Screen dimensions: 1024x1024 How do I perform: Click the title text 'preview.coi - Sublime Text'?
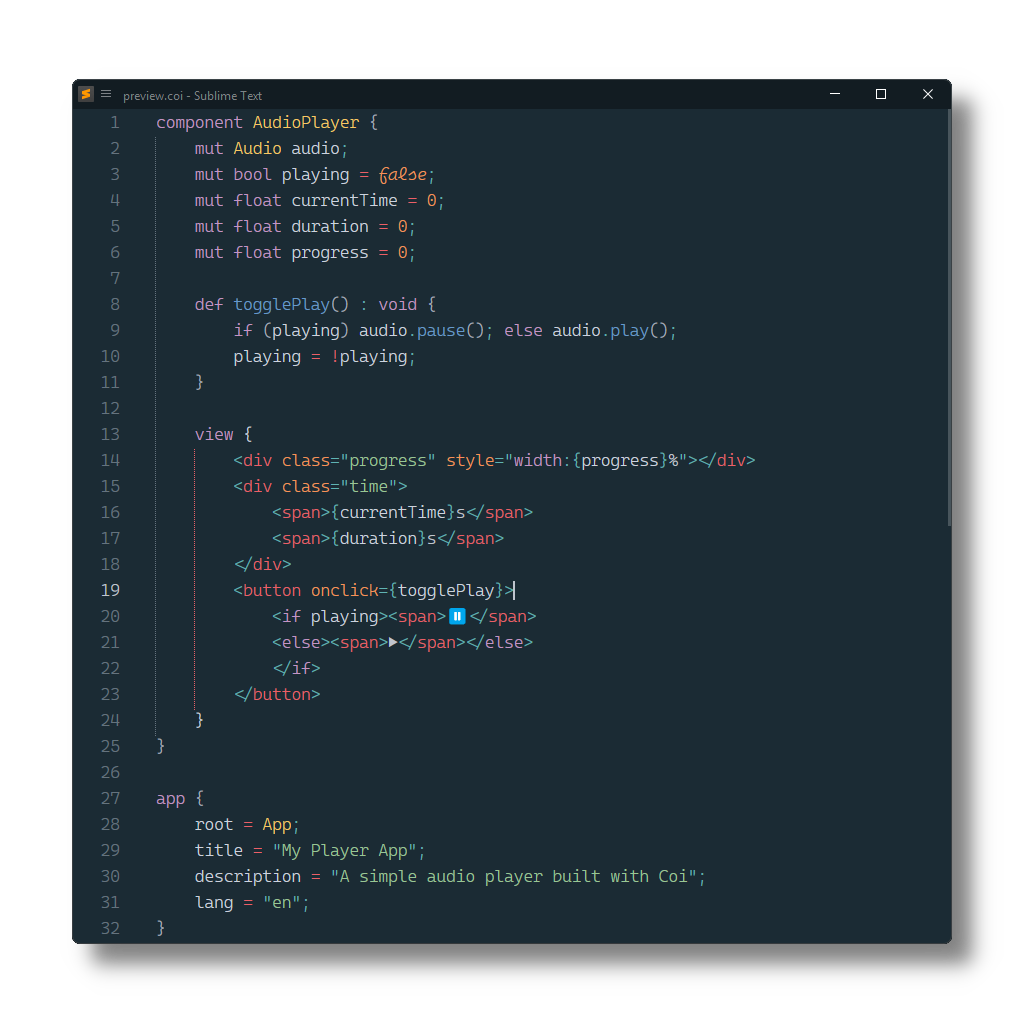point(193,95)
